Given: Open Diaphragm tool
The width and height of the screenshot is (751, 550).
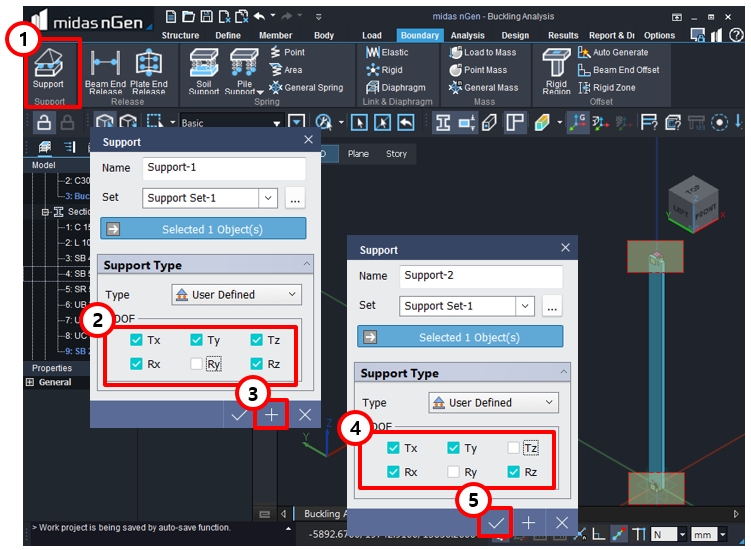Looking at the screenshot, I should pyautogui.click(x=396, y=87).
